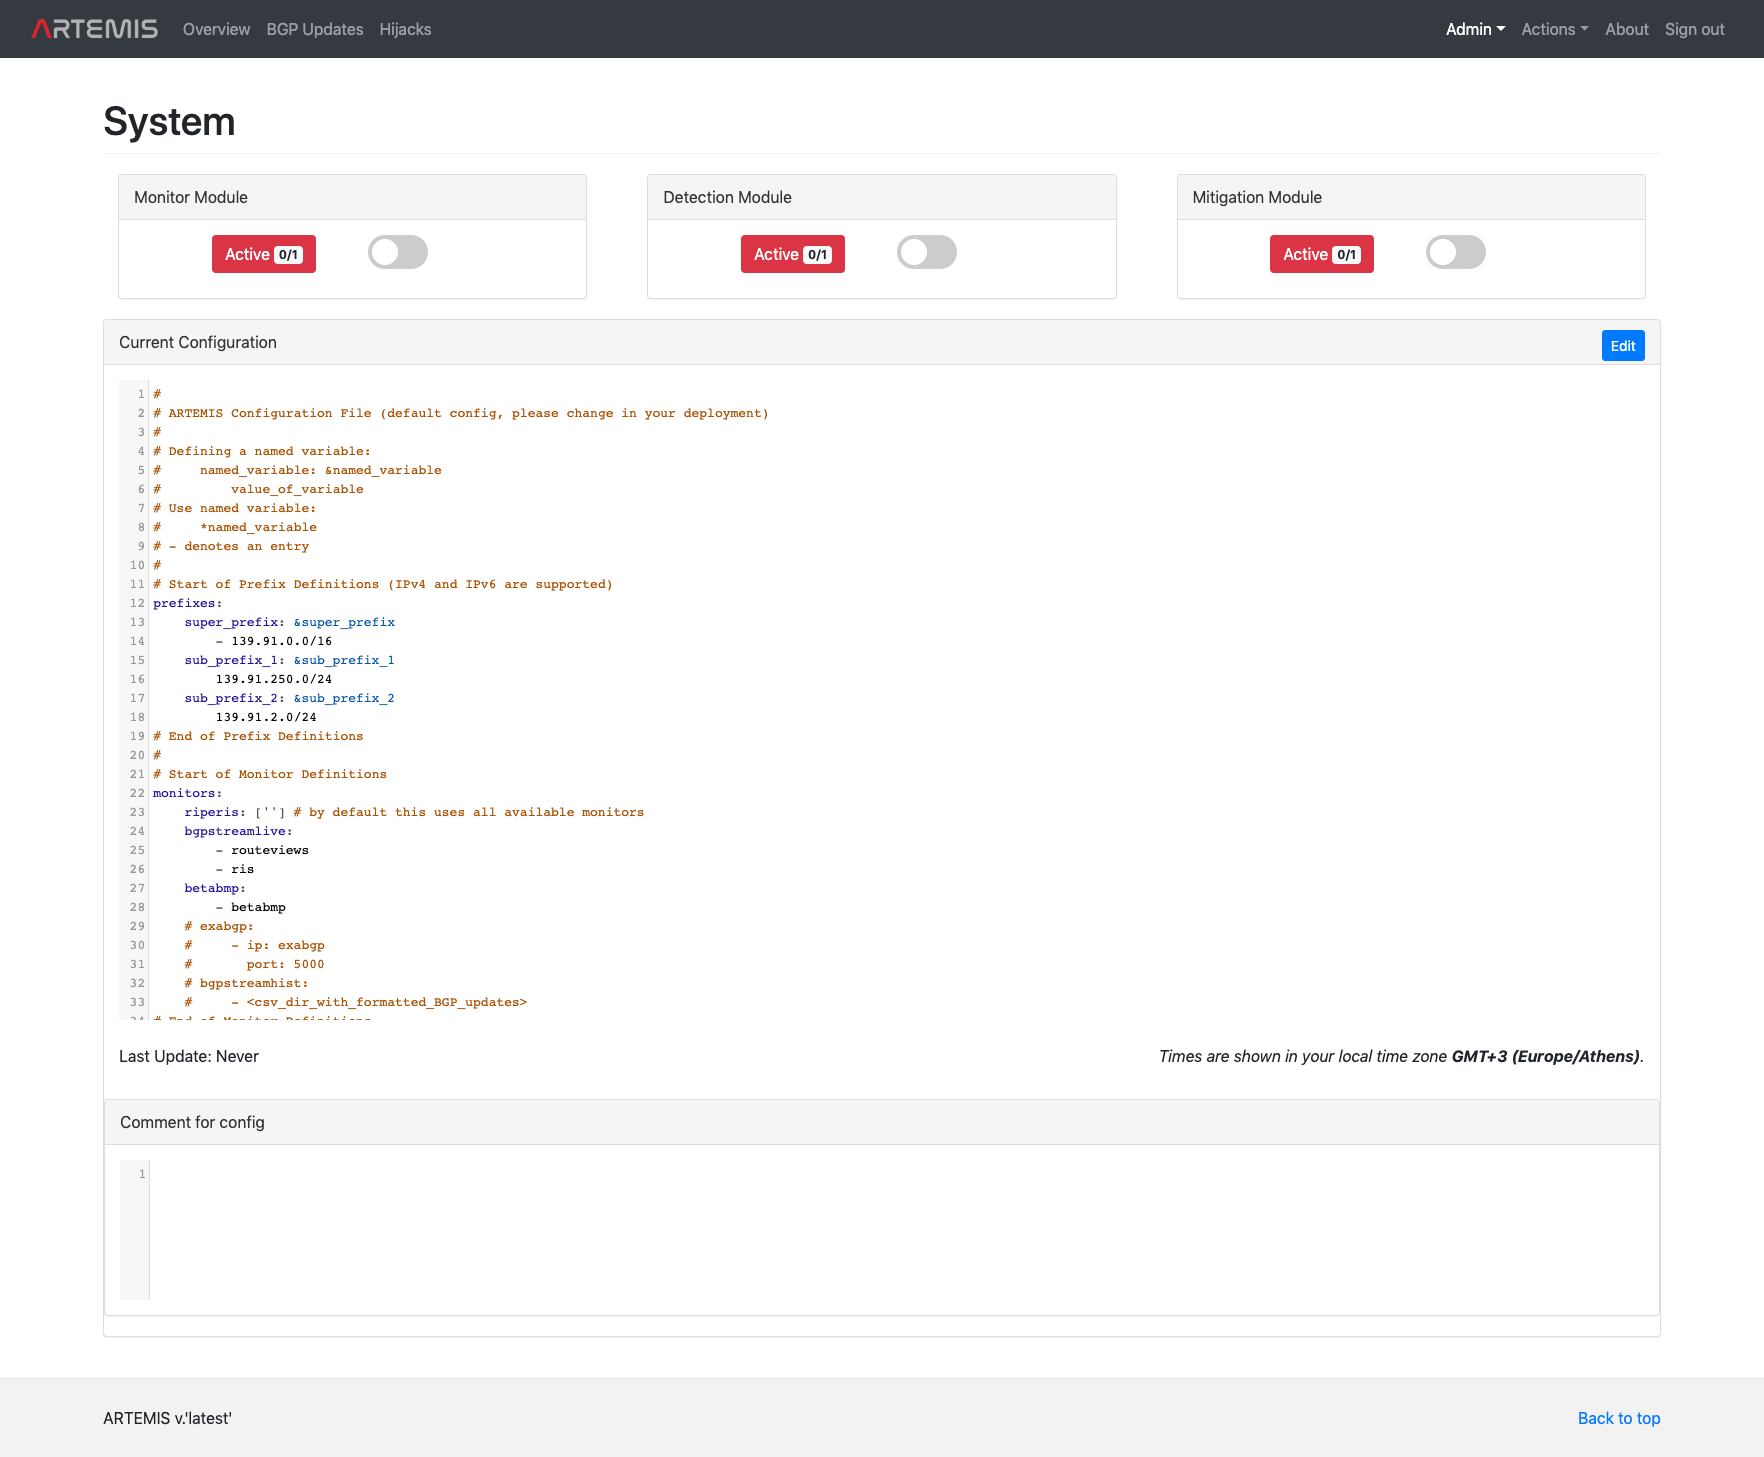Image resolution: width=1764 pixels, height=1457 pixels.
Task: Open the BGP Updates page
Action: pos(315,29)
